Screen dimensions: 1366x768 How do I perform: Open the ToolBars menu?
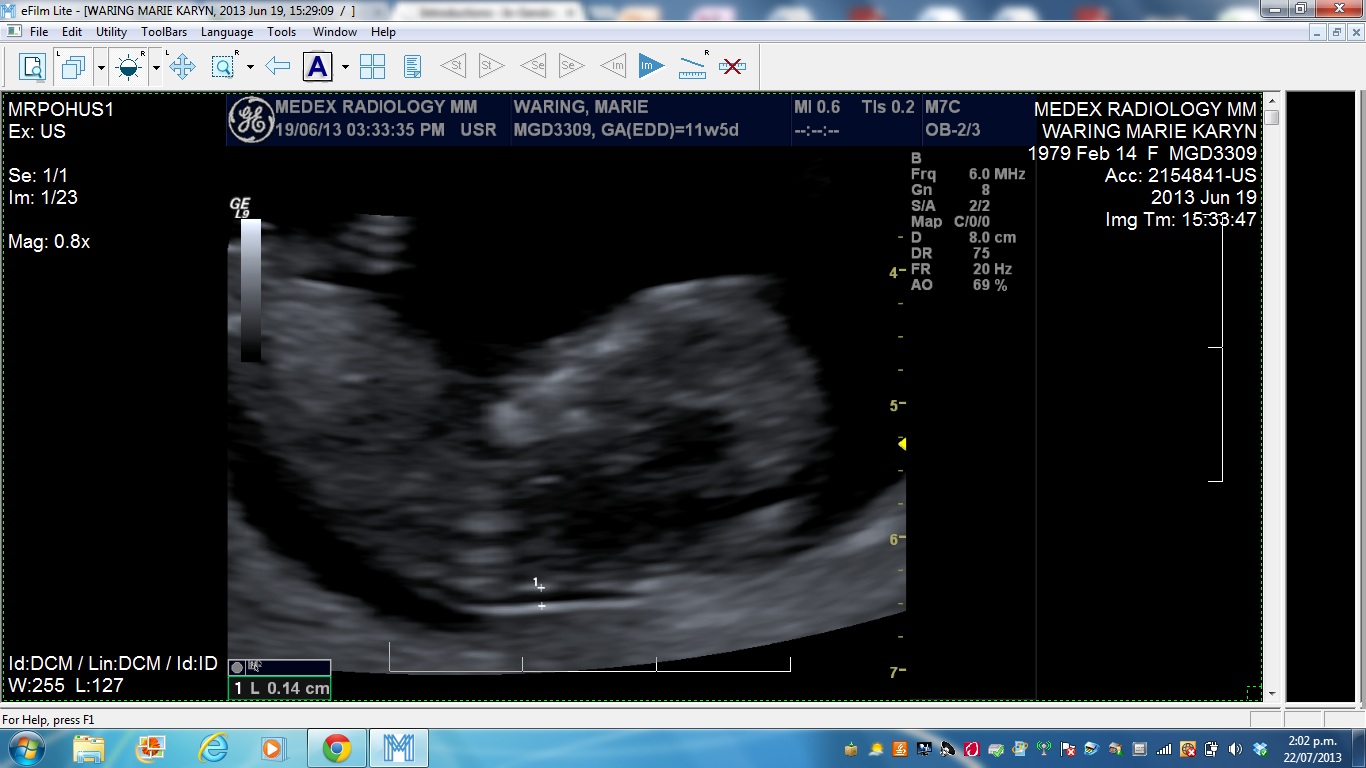pos(164,32)
